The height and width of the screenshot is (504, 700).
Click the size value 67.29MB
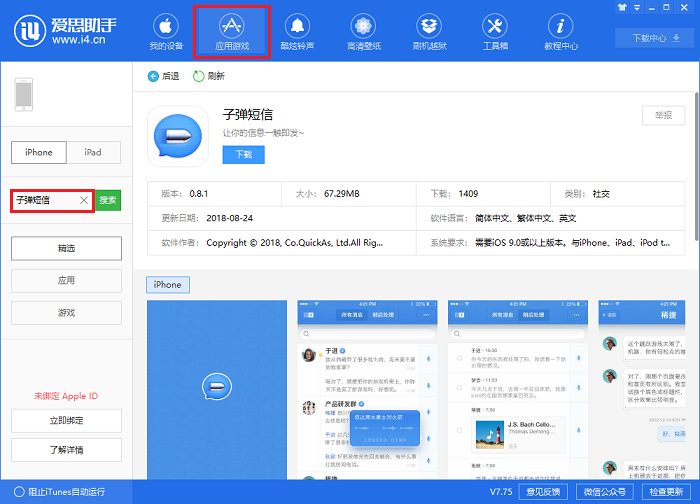pos(342,194)
